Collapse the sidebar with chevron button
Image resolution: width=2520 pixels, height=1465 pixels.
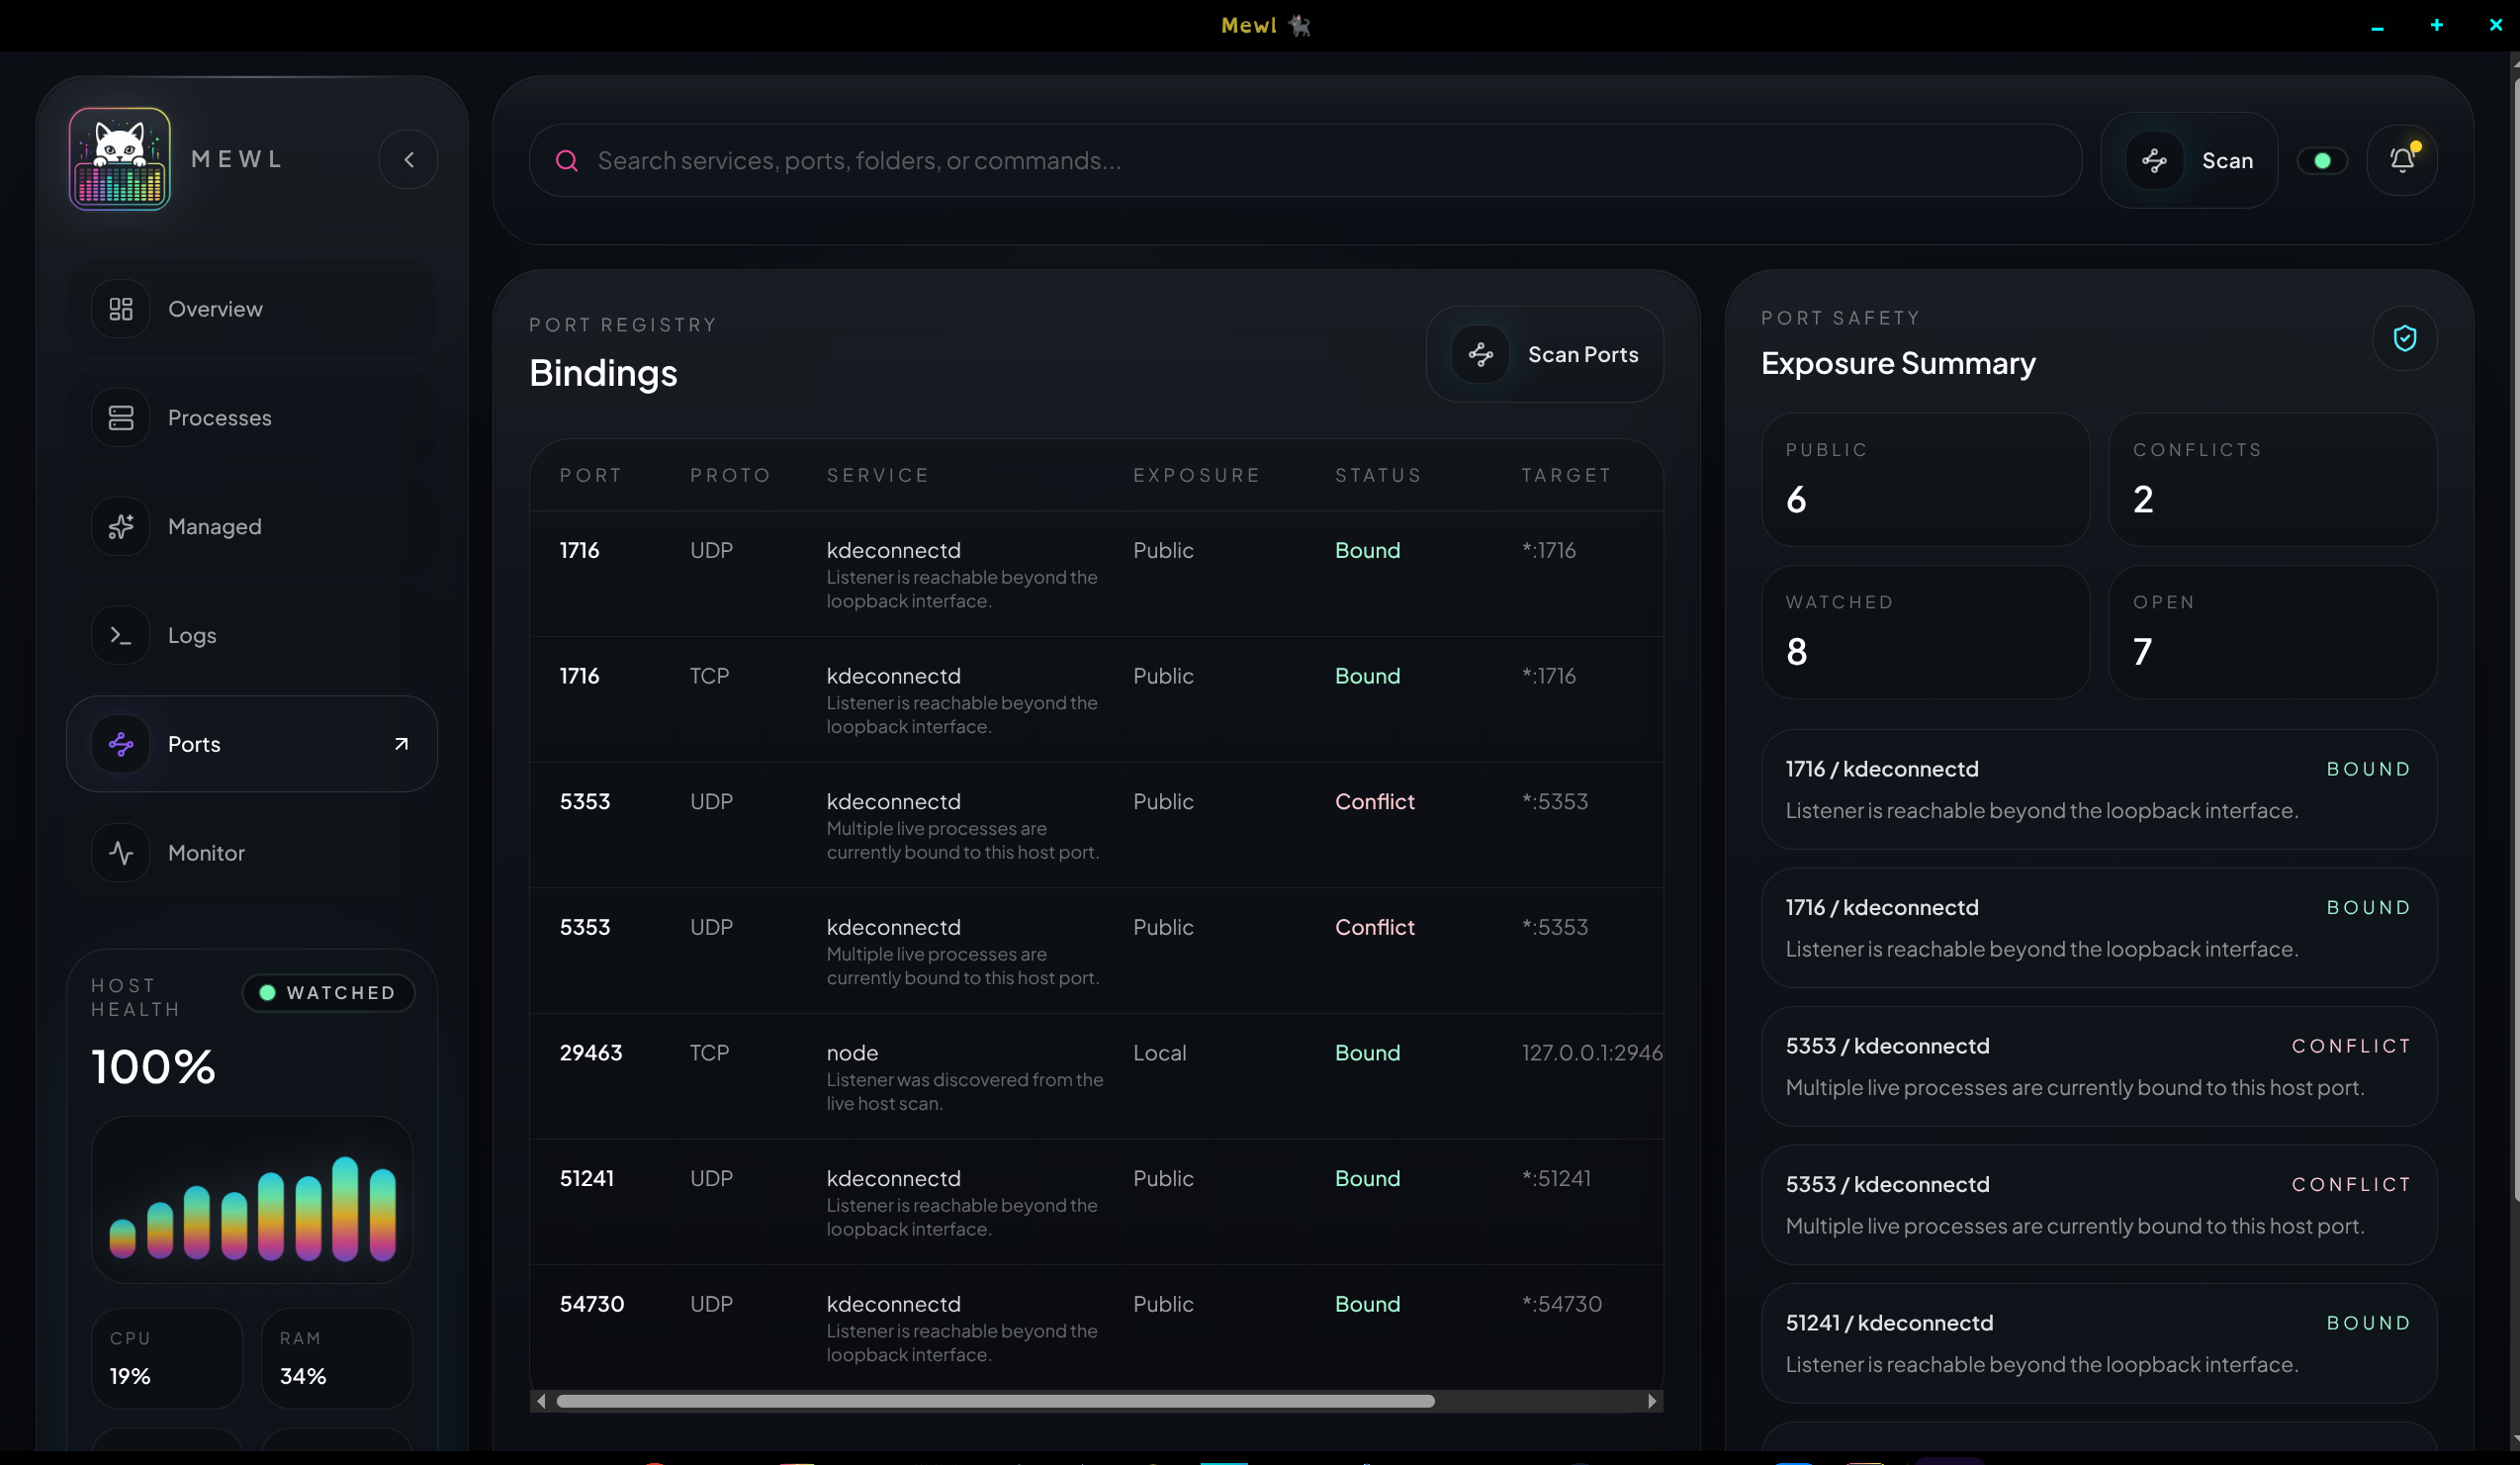click(408, 160)
